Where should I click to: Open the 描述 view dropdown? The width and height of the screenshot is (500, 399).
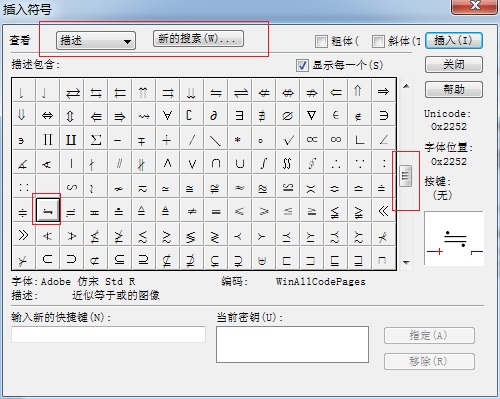point(96,41)
